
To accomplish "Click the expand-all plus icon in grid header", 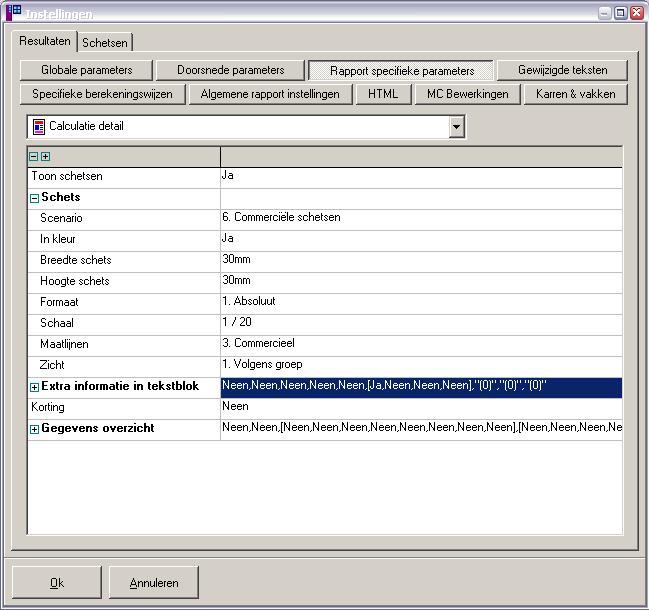I will (x=46, y=156).
